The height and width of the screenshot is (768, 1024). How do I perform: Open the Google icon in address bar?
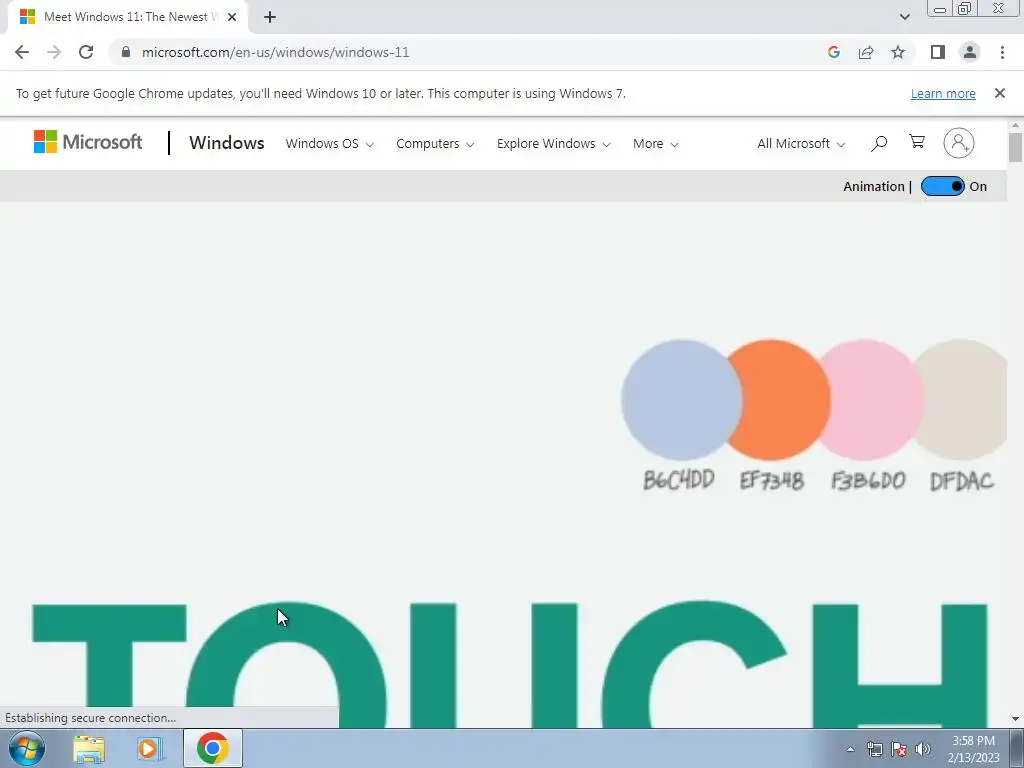pyautogui.click(x=833, y=52)
